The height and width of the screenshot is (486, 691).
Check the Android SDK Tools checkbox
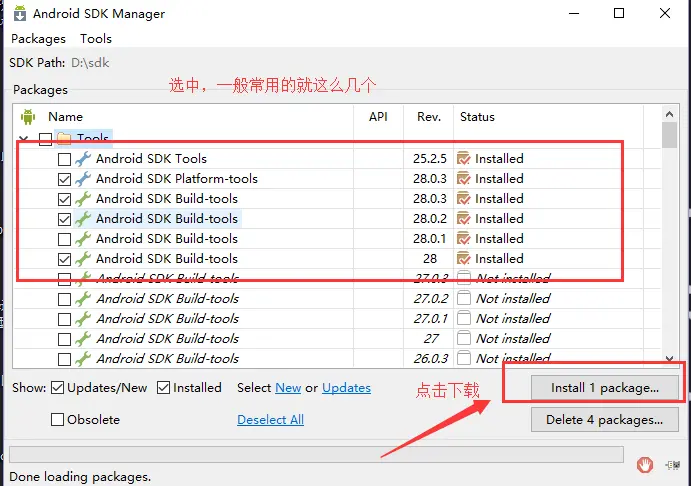[64, 159]
